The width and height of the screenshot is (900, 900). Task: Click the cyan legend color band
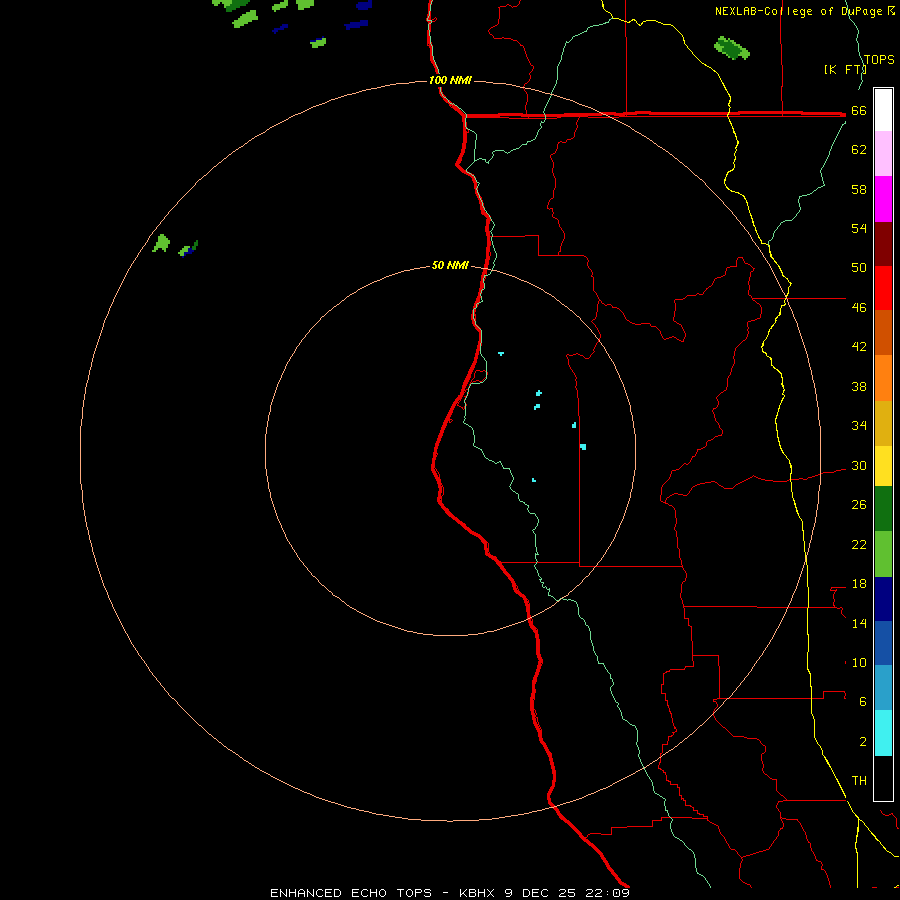[x=883, y=733]
